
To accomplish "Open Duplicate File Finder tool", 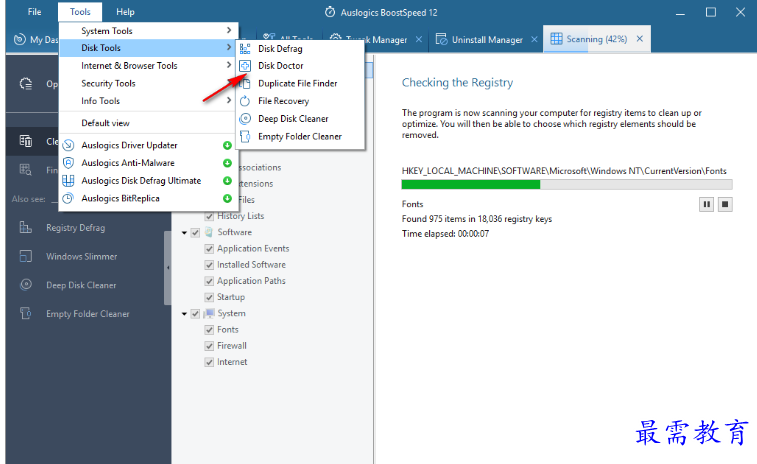I will (x=300, y=84).
